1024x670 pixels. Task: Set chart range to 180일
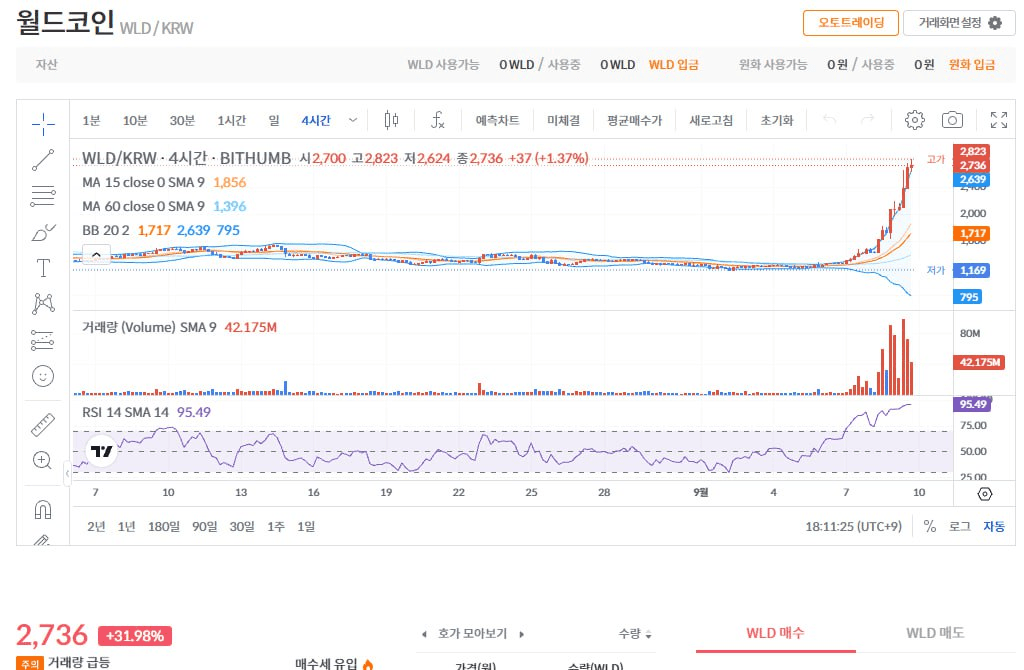click(x=164, y=526)
